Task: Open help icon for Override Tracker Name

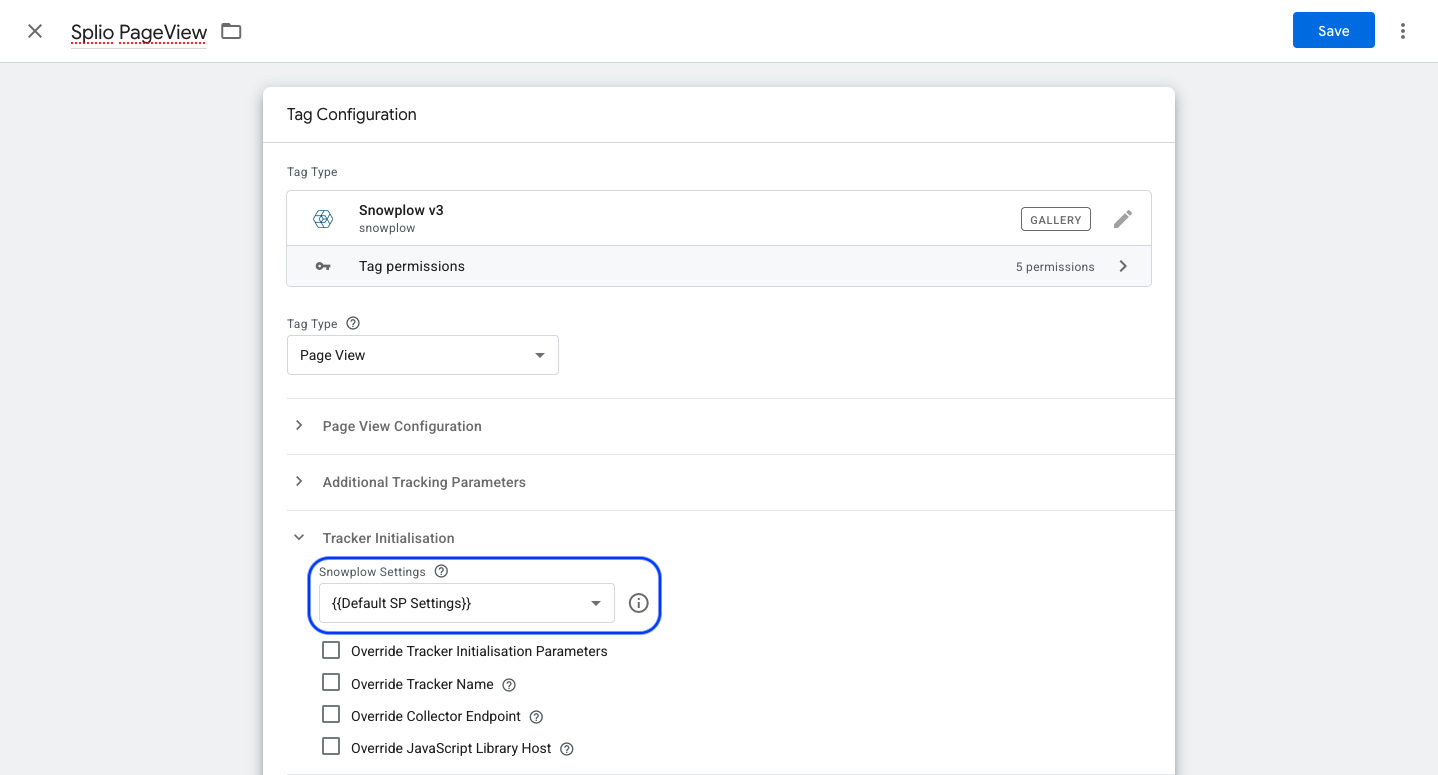Action: click(x=509, y=685)
